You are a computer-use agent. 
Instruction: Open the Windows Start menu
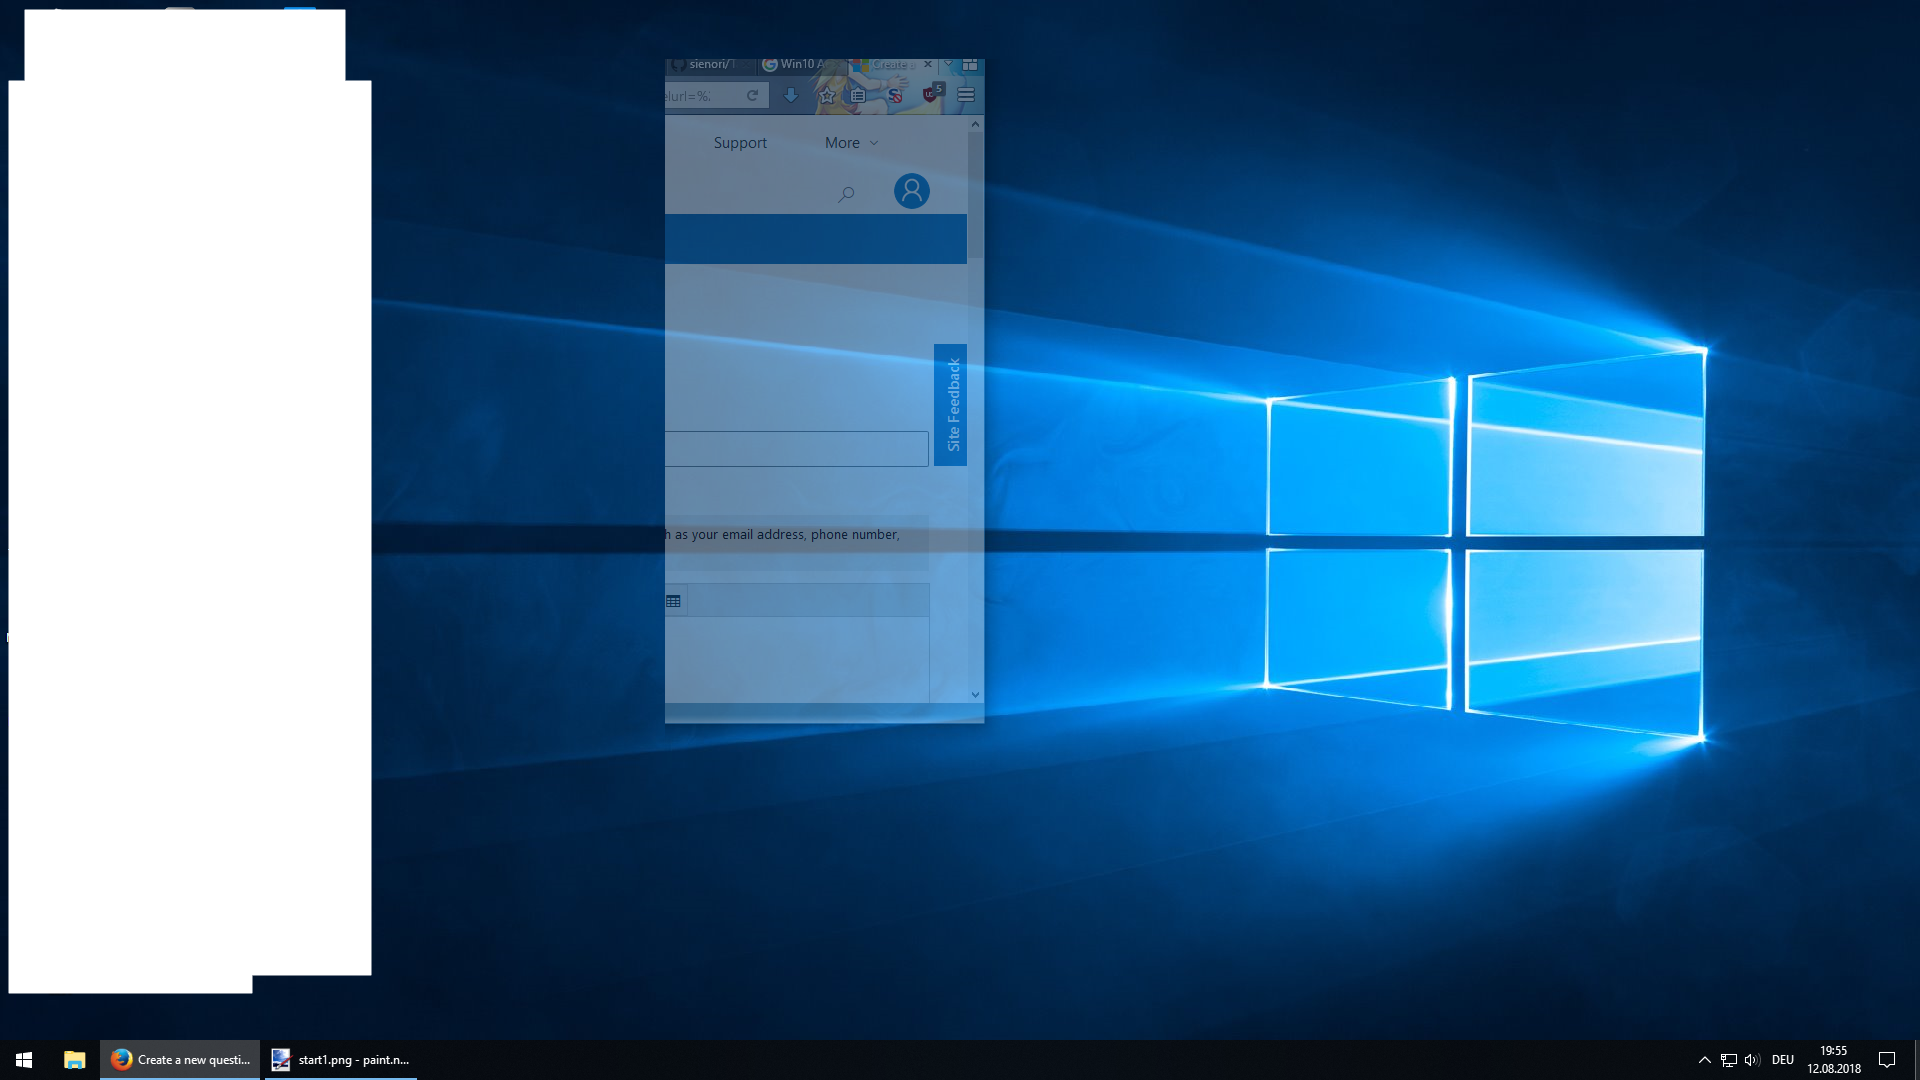point(24,1060)
